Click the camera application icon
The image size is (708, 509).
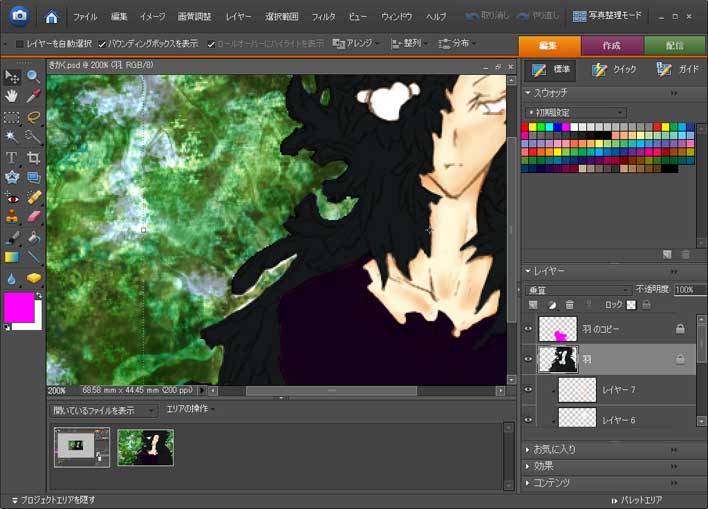pos(19,16)
